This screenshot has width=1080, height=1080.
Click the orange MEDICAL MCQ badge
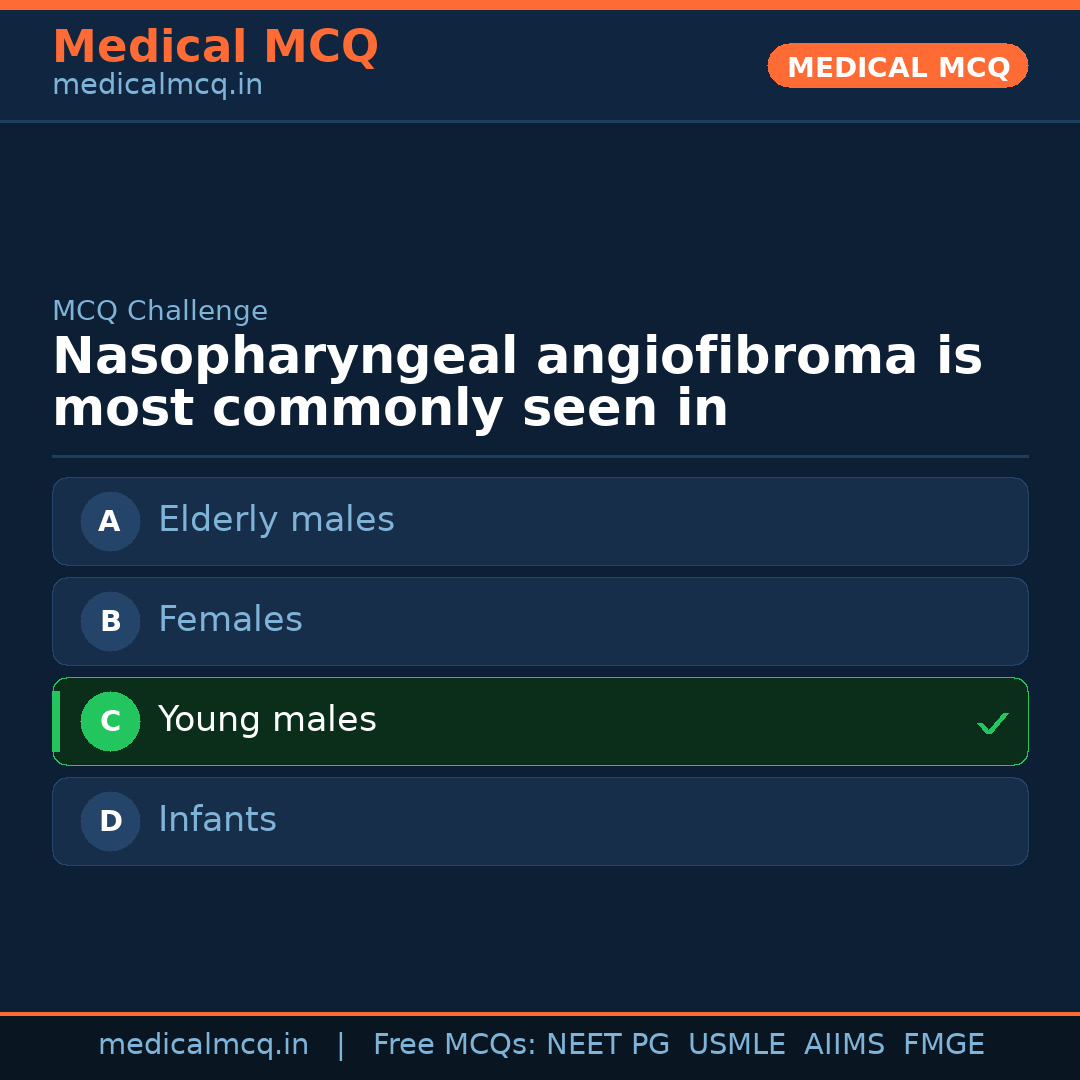(x=897, y=66)
